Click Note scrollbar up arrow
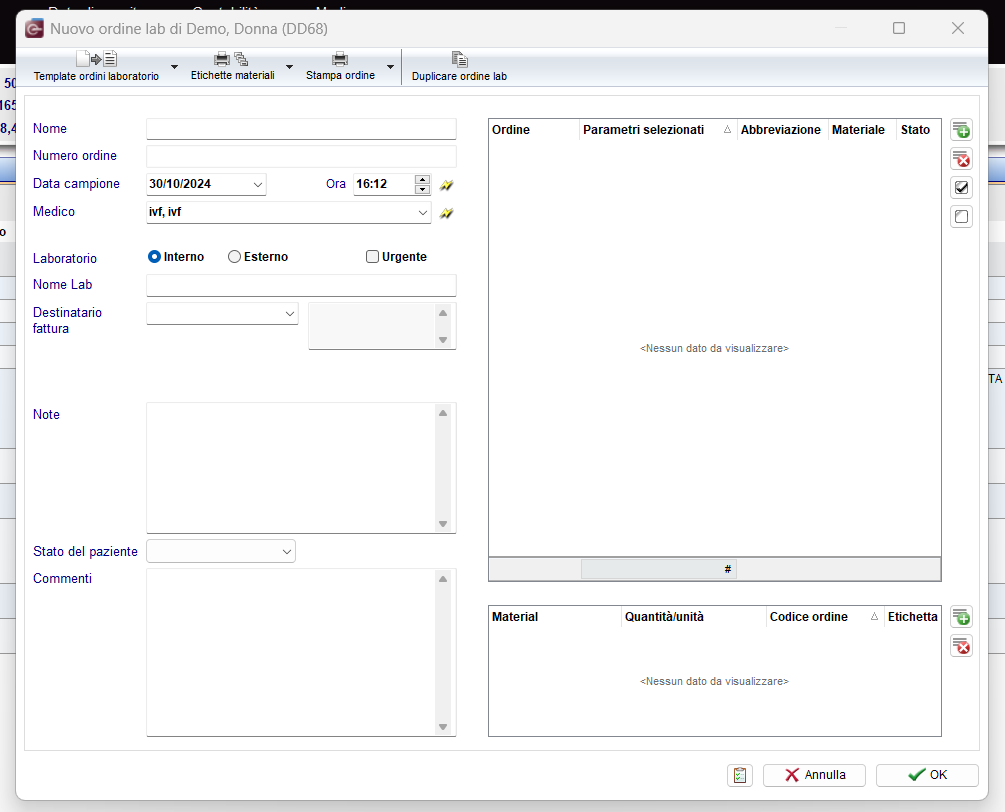The width and height of the screenshot is (1005, 812). click(443, 413)
